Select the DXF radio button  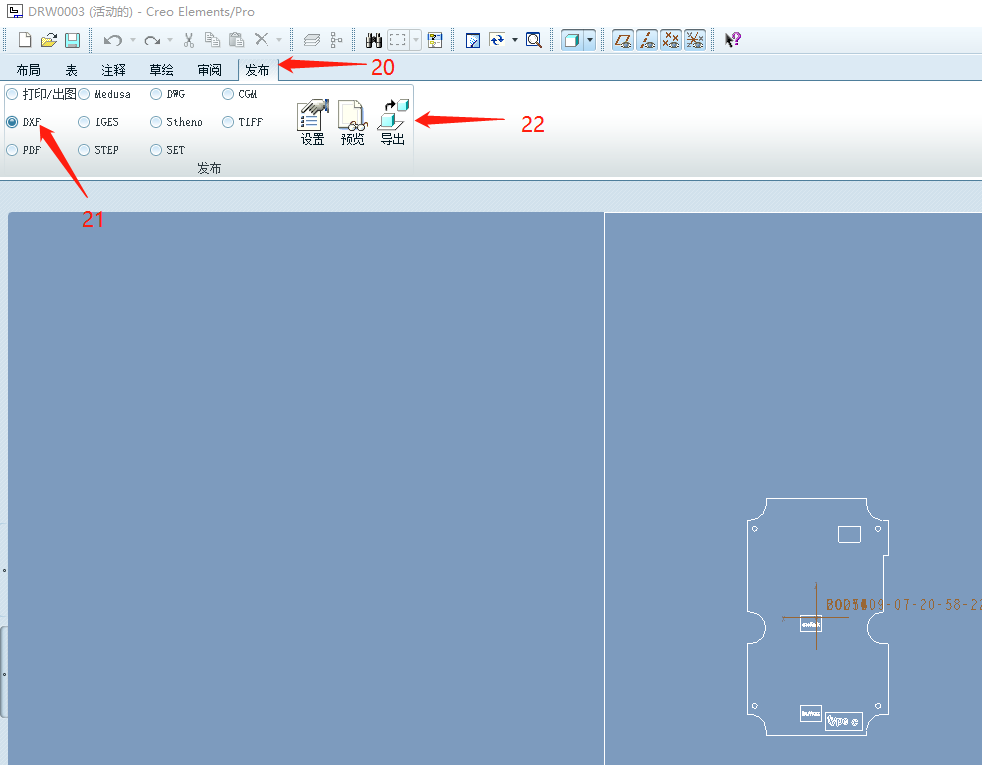[x=12, y=122]
